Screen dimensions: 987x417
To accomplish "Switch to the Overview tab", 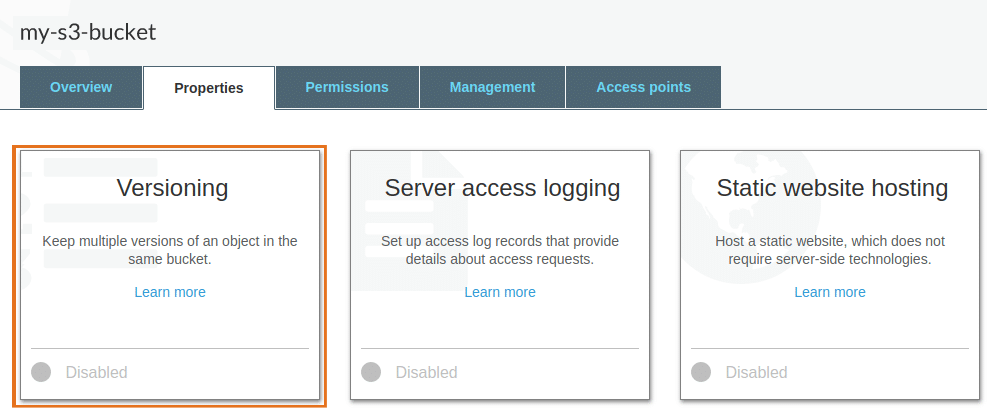I will (81, 87).
